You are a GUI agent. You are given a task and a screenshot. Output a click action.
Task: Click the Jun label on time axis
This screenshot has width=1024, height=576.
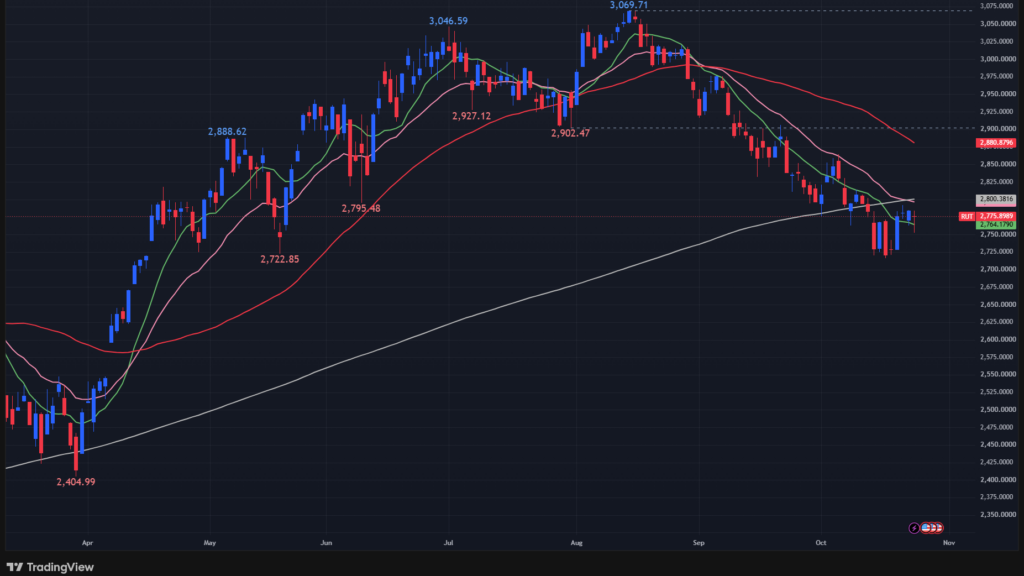tap(327, 543)
